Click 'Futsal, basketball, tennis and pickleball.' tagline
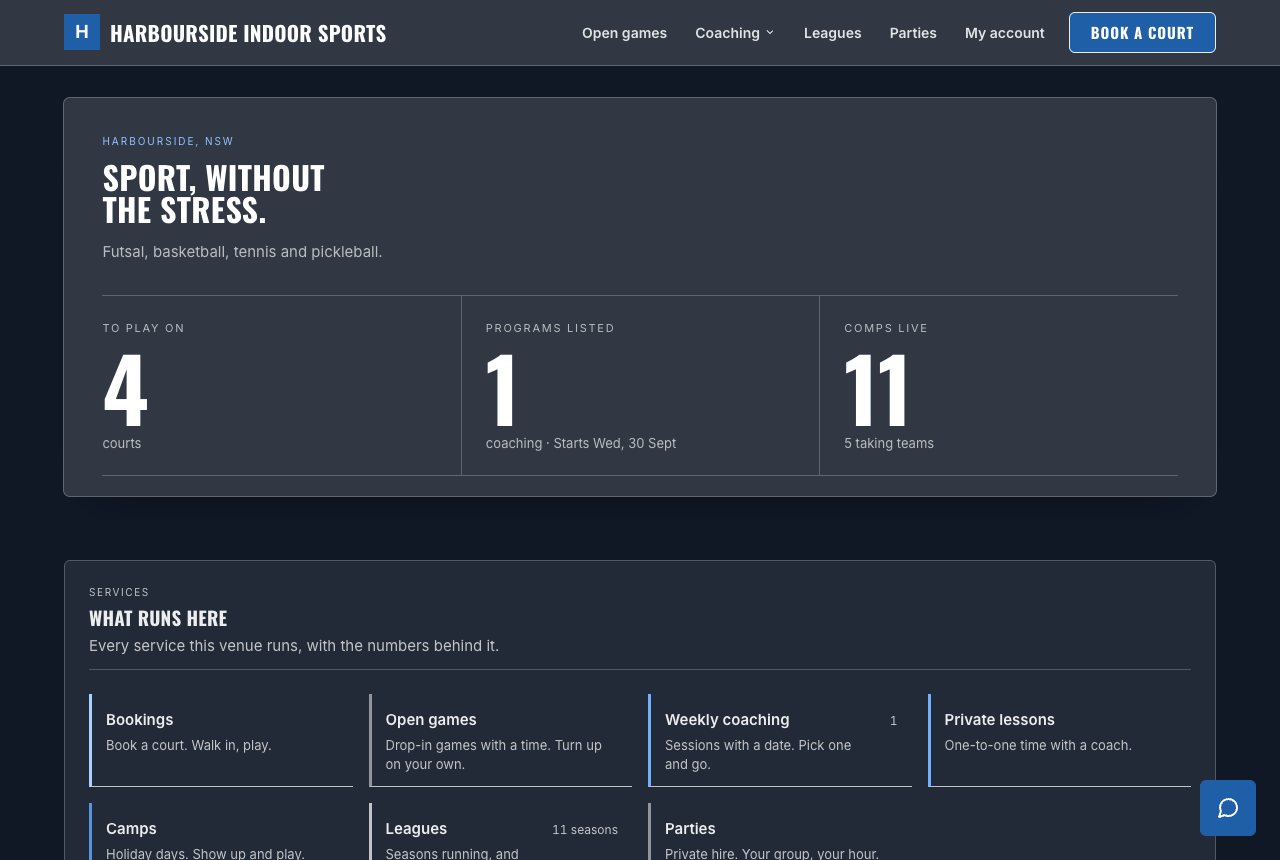The height and width of the screenshot is (860, 1280). tap(242, 252)
